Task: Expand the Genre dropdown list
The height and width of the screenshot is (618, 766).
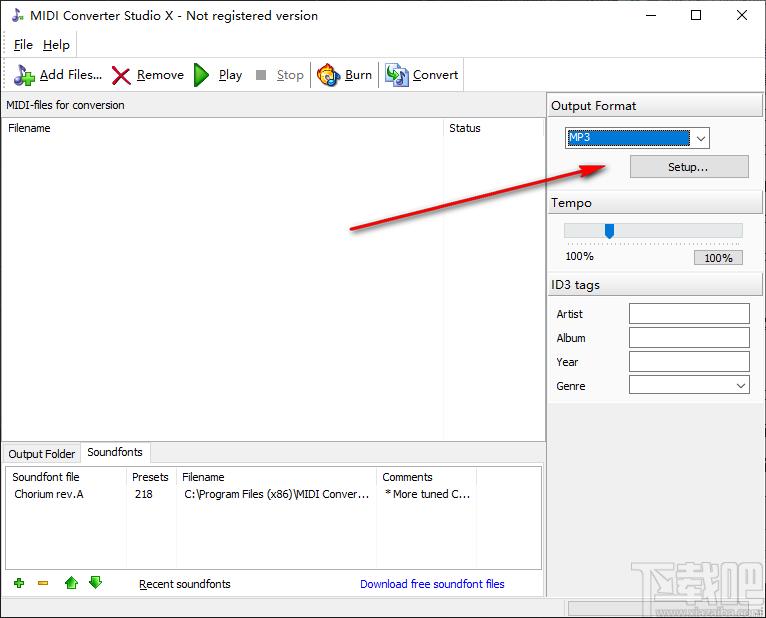Action: [x=741, y=385]
